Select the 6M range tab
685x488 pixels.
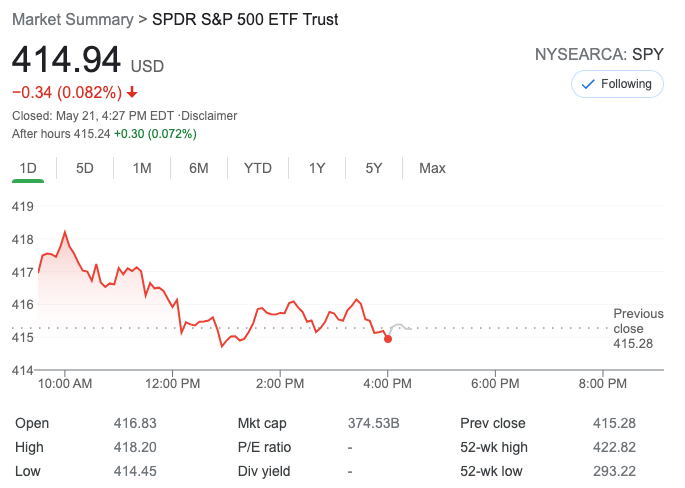[x=199, y=168]
